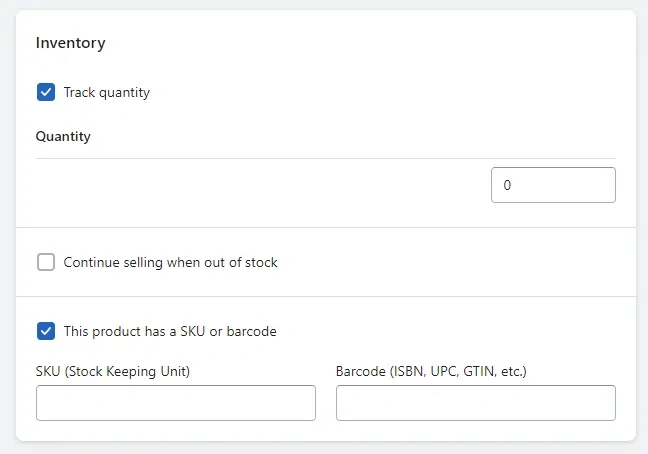Untick the SKU or barcode checkbox
Image resolution: width=648 pixels, height=454 pixels.
click(x=46, y=331)
